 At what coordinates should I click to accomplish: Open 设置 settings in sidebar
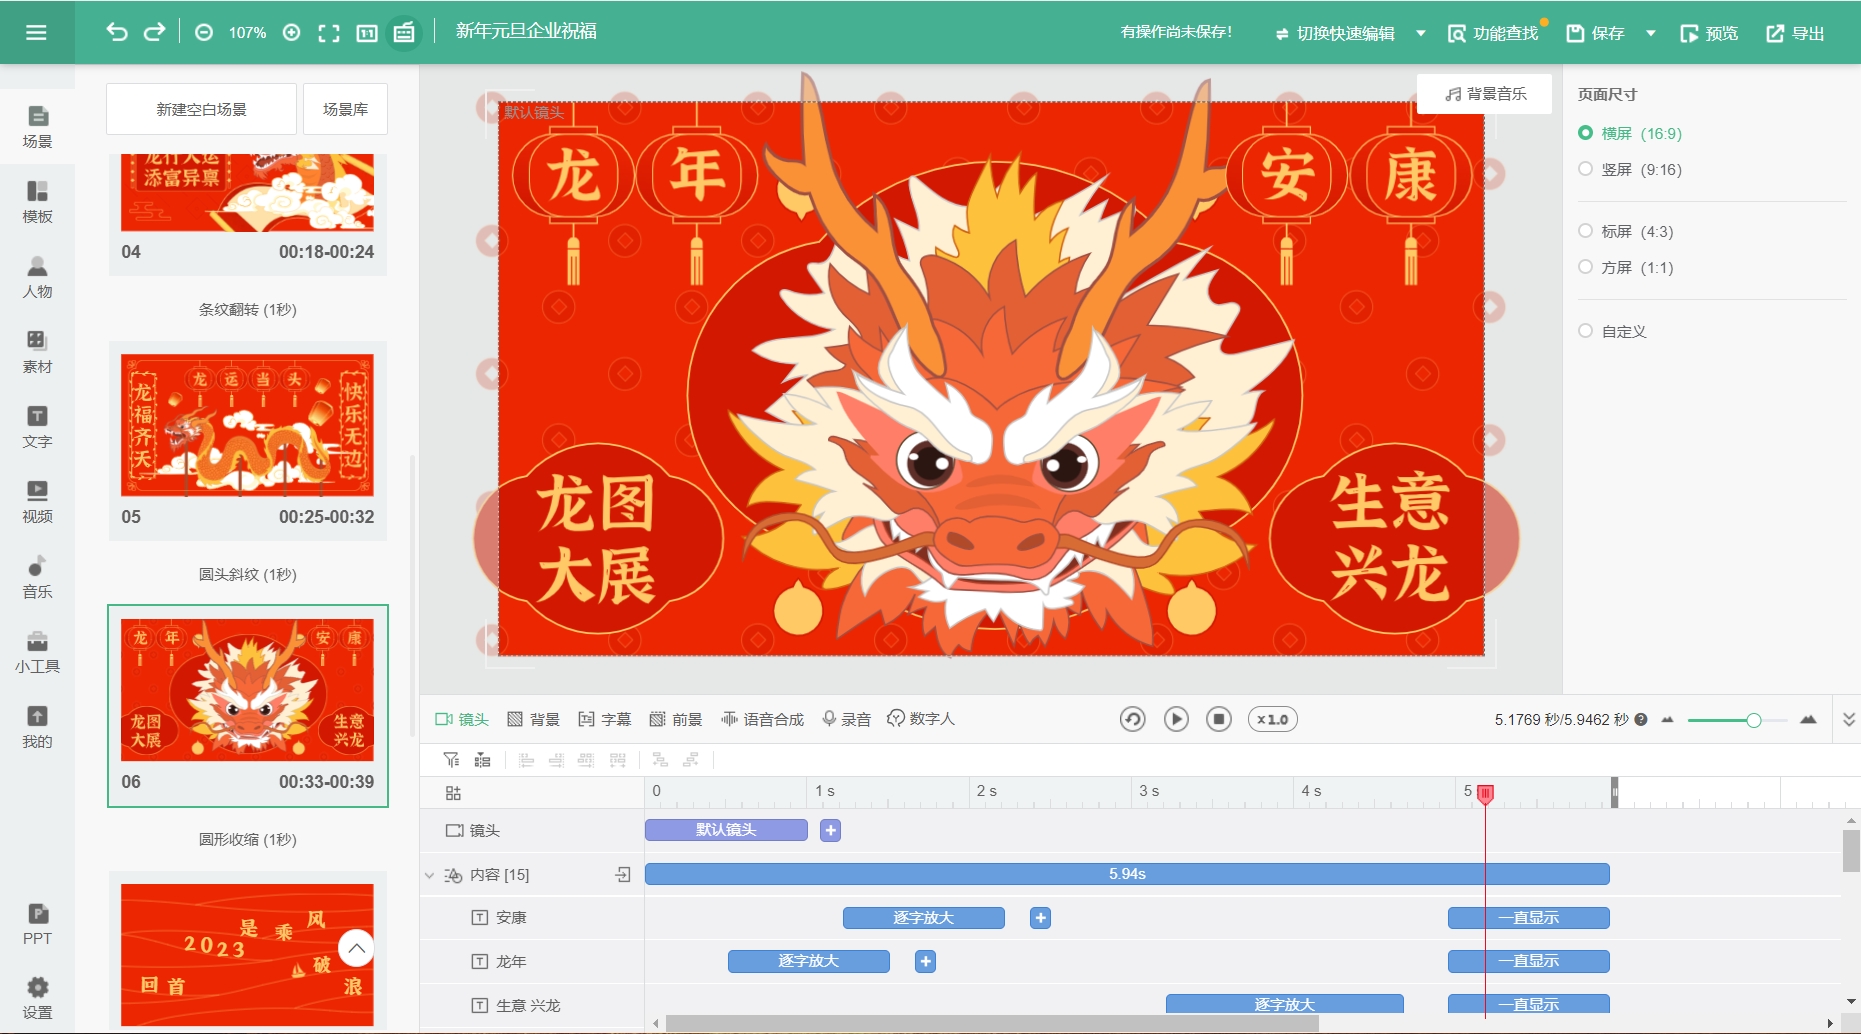(37, 998)
